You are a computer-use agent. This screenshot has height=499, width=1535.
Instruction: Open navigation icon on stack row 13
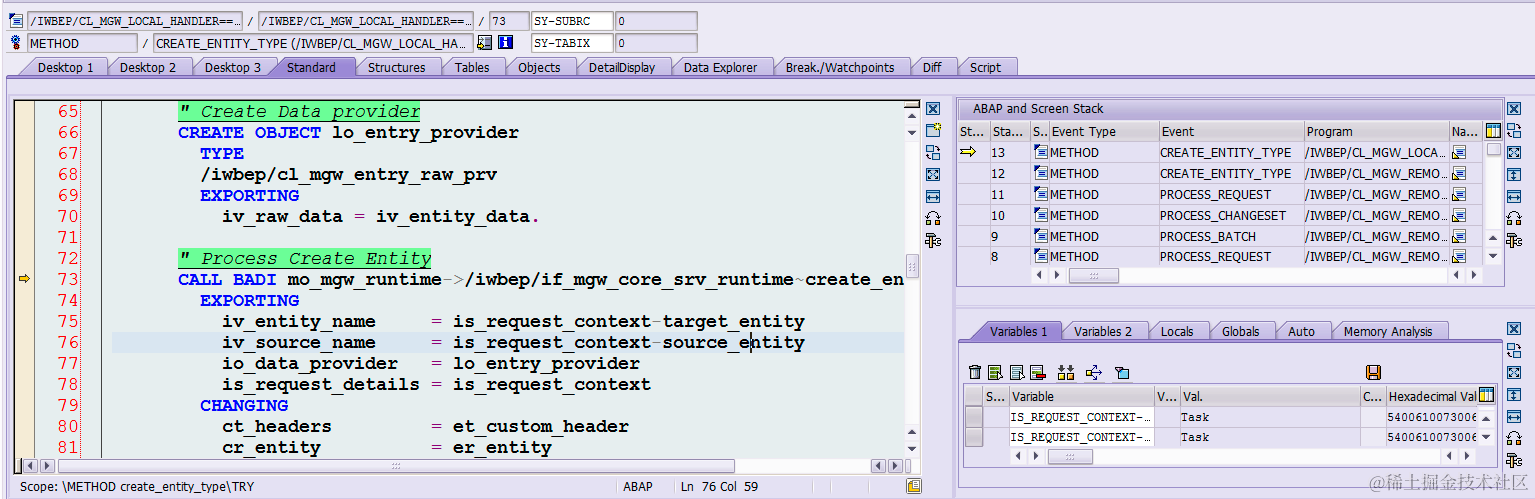(1459, 153)
